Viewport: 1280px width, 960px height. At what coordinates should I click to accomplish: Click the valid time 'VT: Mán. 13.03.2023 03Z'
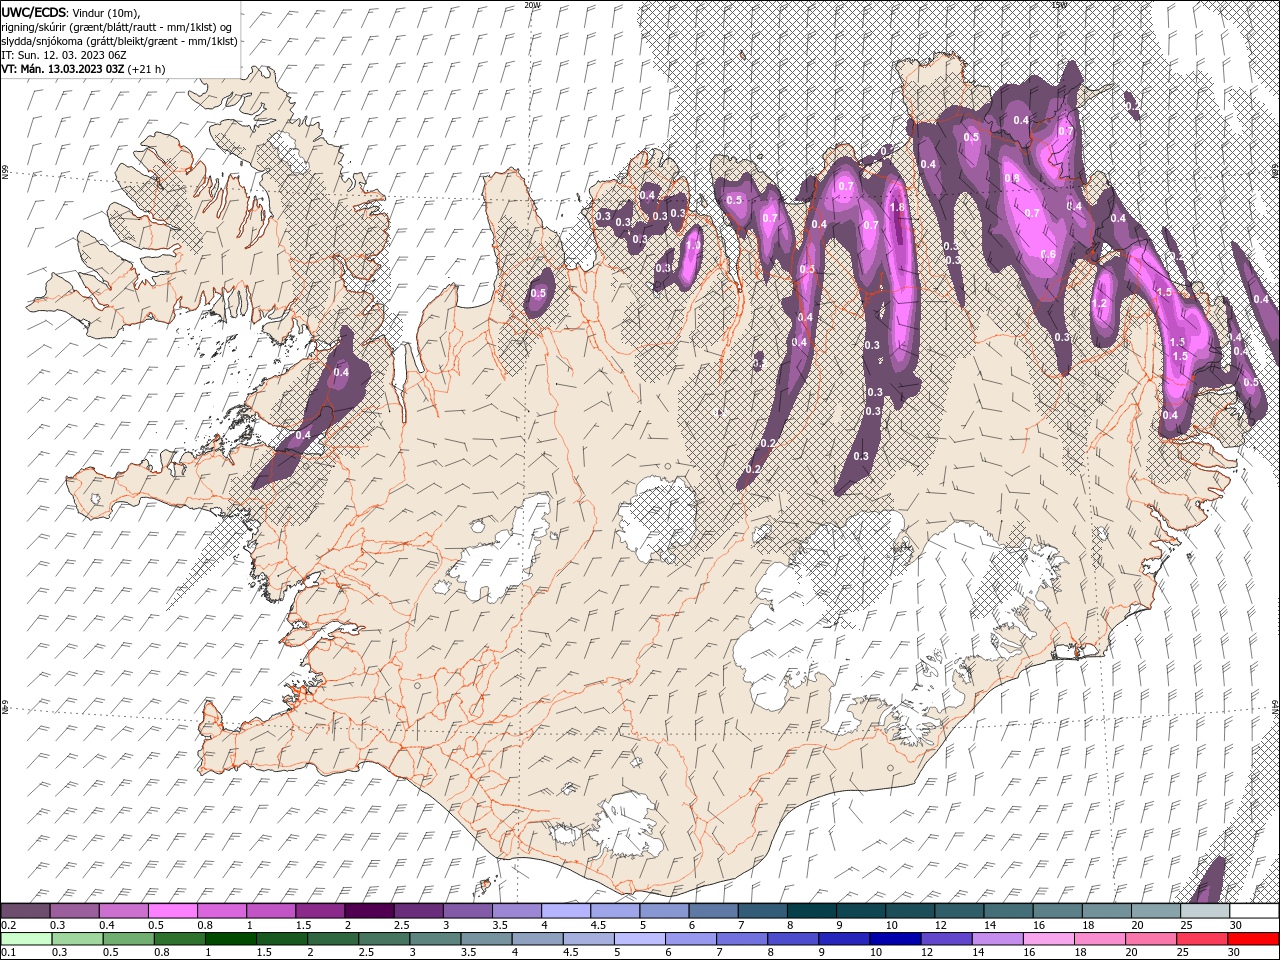(63, 69)
